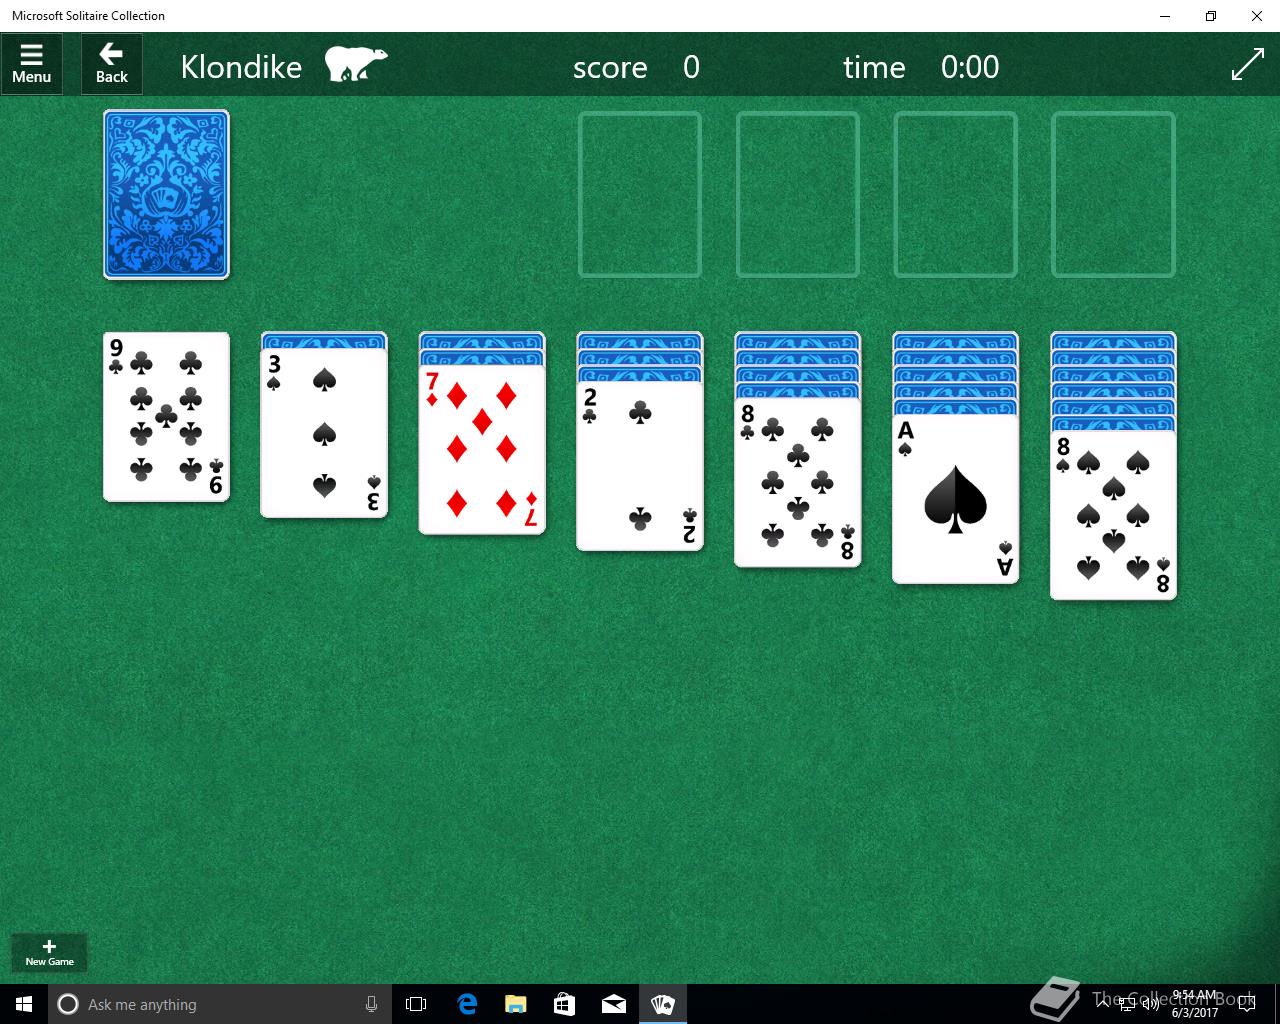
Task: Select the 3 of spades card
Action: pos(324,433)
